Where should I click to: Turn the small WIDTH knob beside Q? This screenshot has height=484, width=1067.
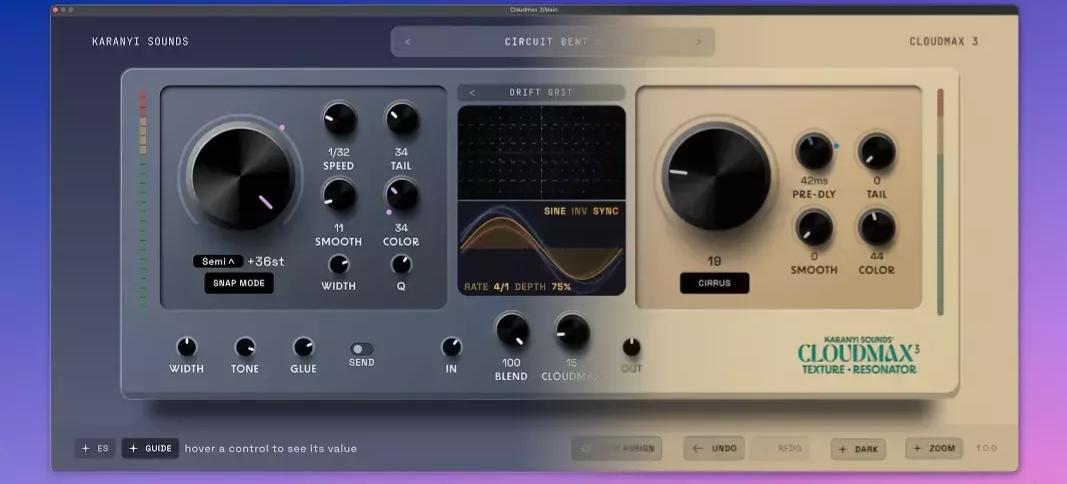[338, 264]
